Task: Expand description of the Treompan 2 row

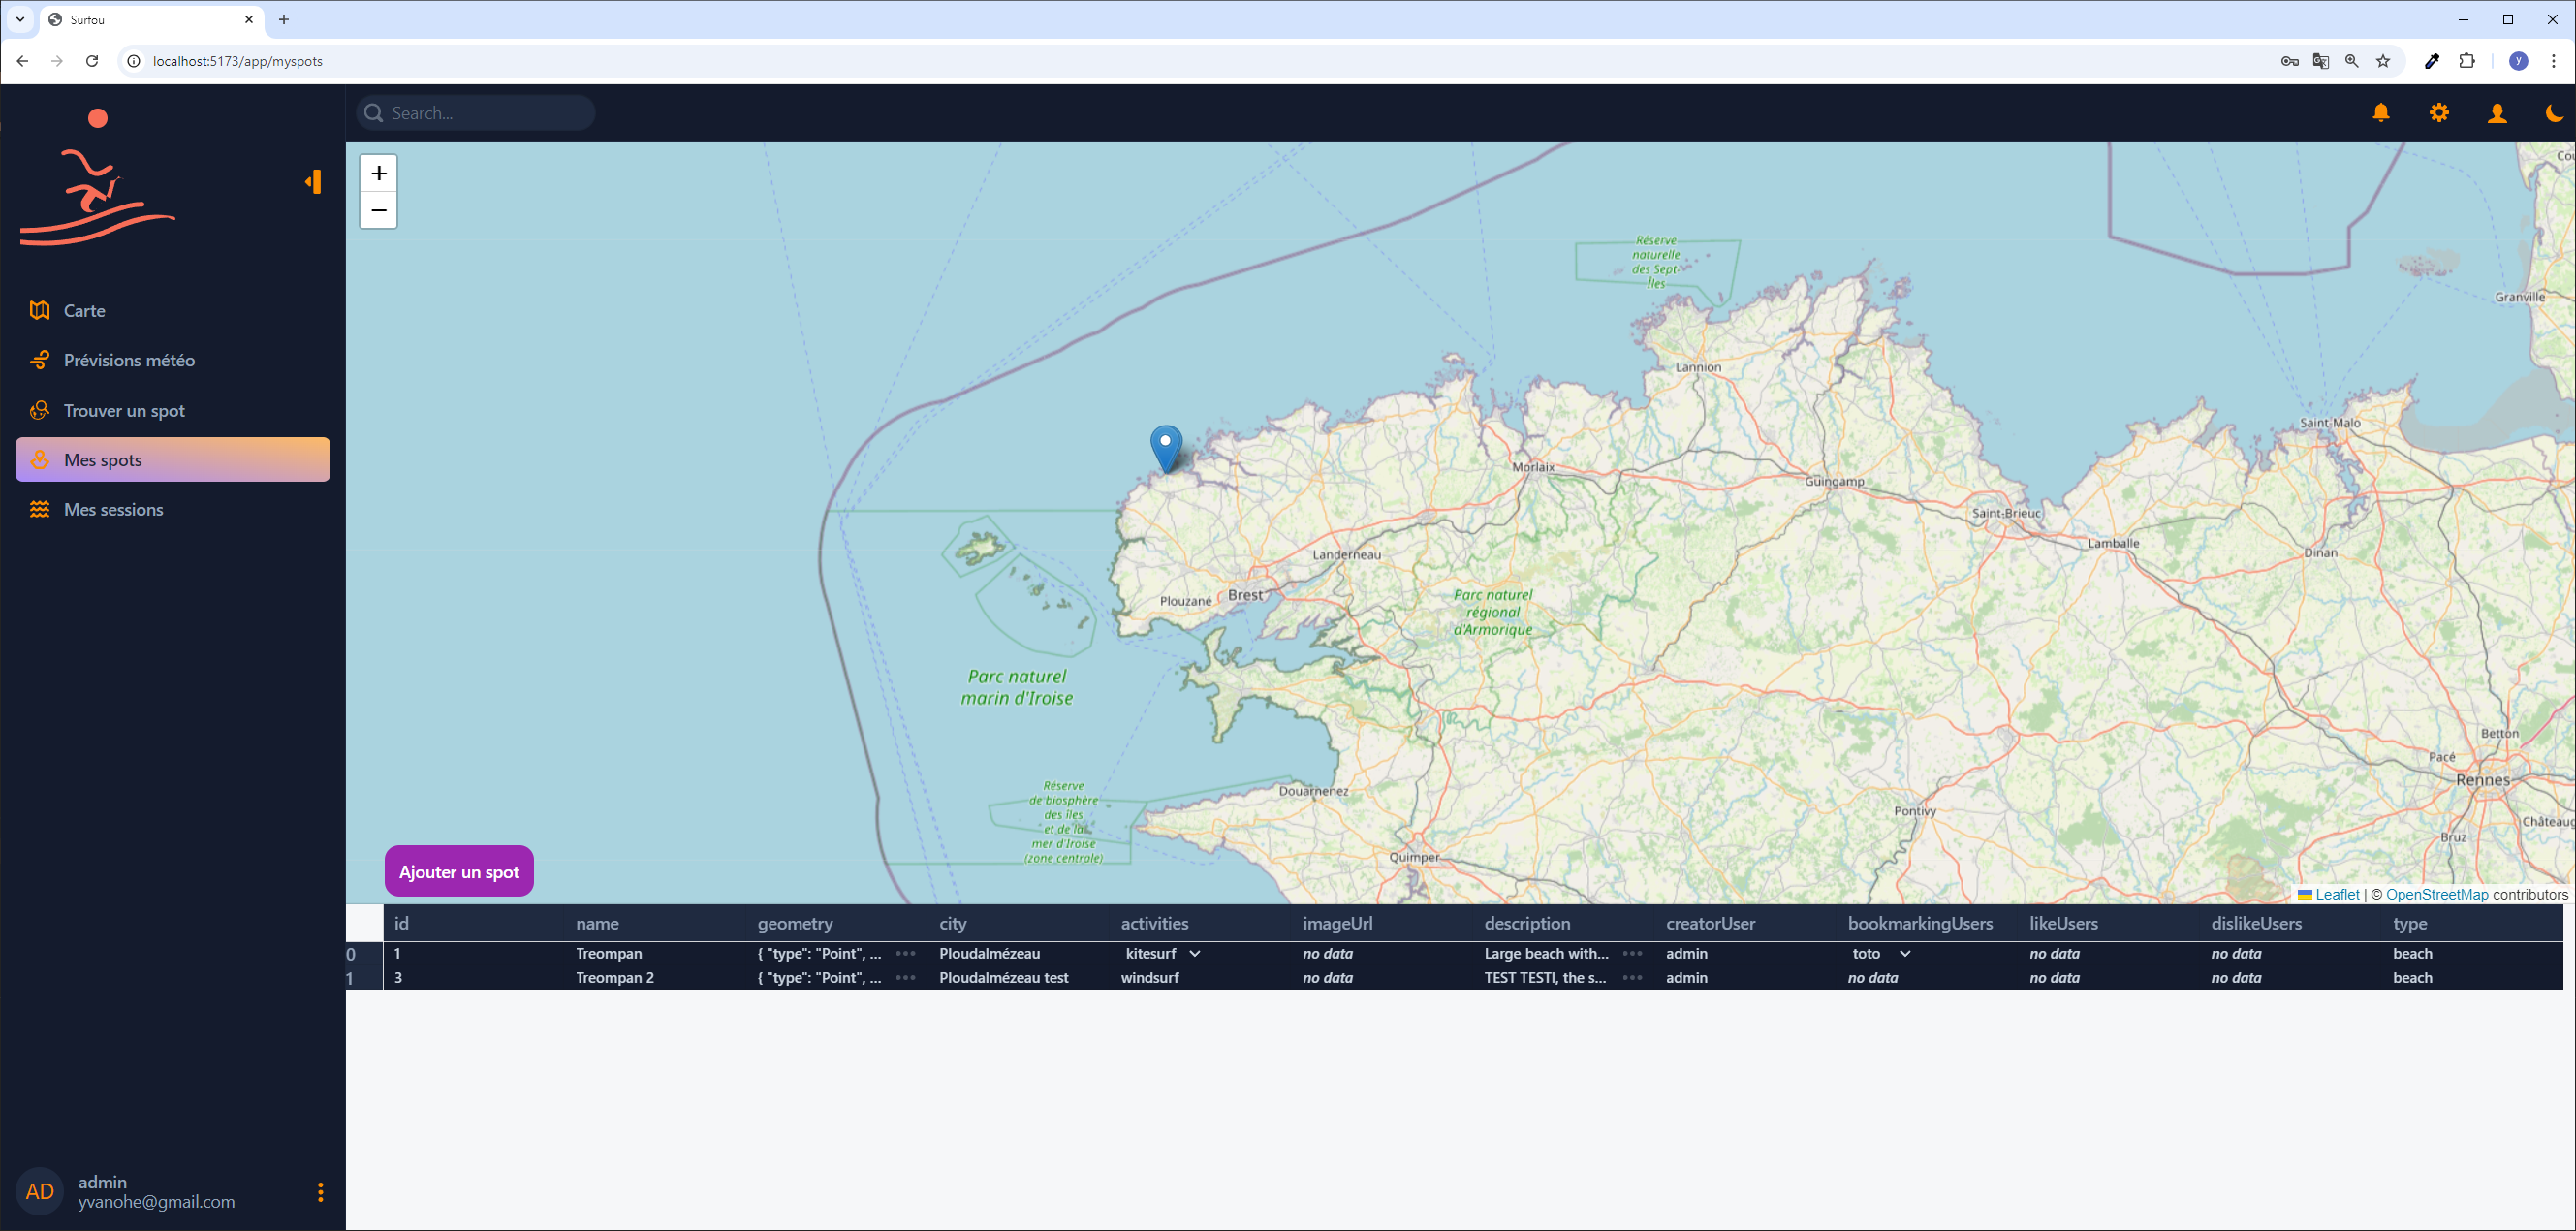Action: pos(1632,978)
